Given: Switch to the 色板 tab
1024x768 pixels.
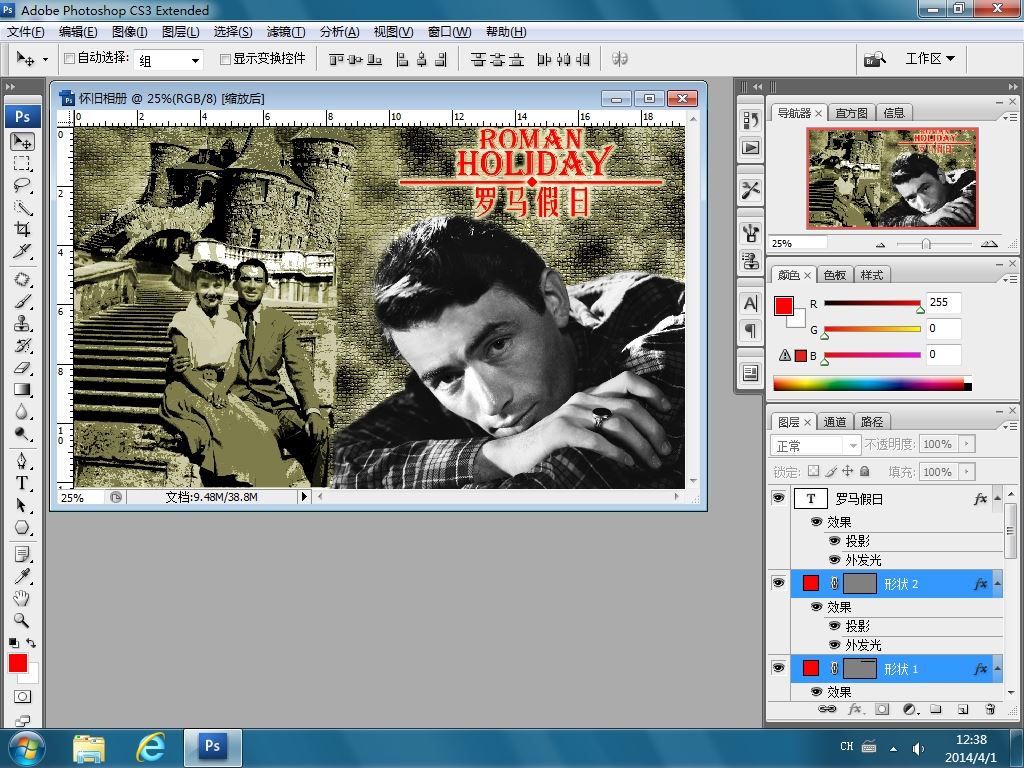Looking at the screenshot, I should point(835,275).
